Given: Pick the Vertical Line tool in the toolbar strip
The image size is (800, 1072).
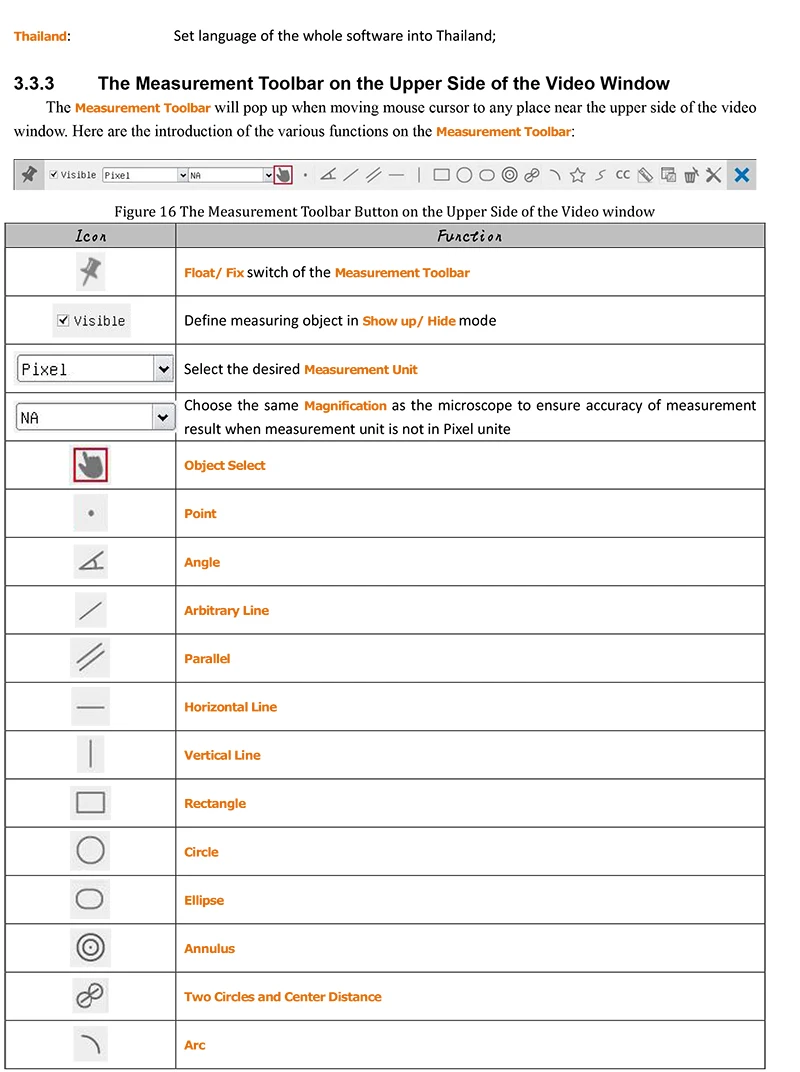Looking at the screenshot, I should pos(419,175).
